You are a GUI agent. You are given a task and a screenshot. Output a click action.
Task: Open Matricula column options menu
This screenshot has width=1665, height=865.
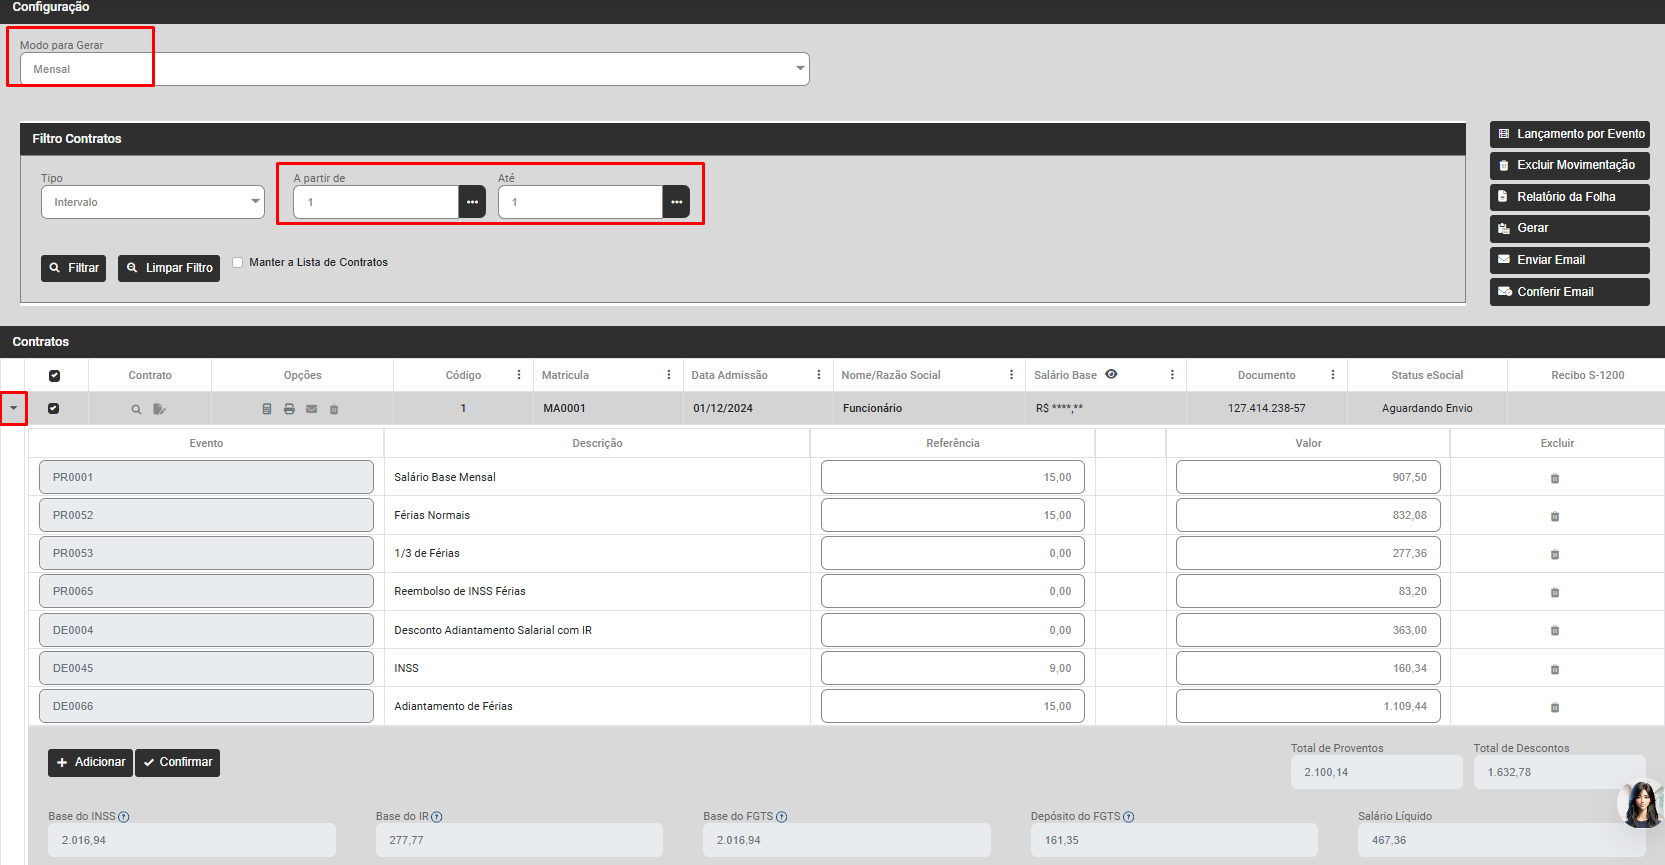(669, 375)
